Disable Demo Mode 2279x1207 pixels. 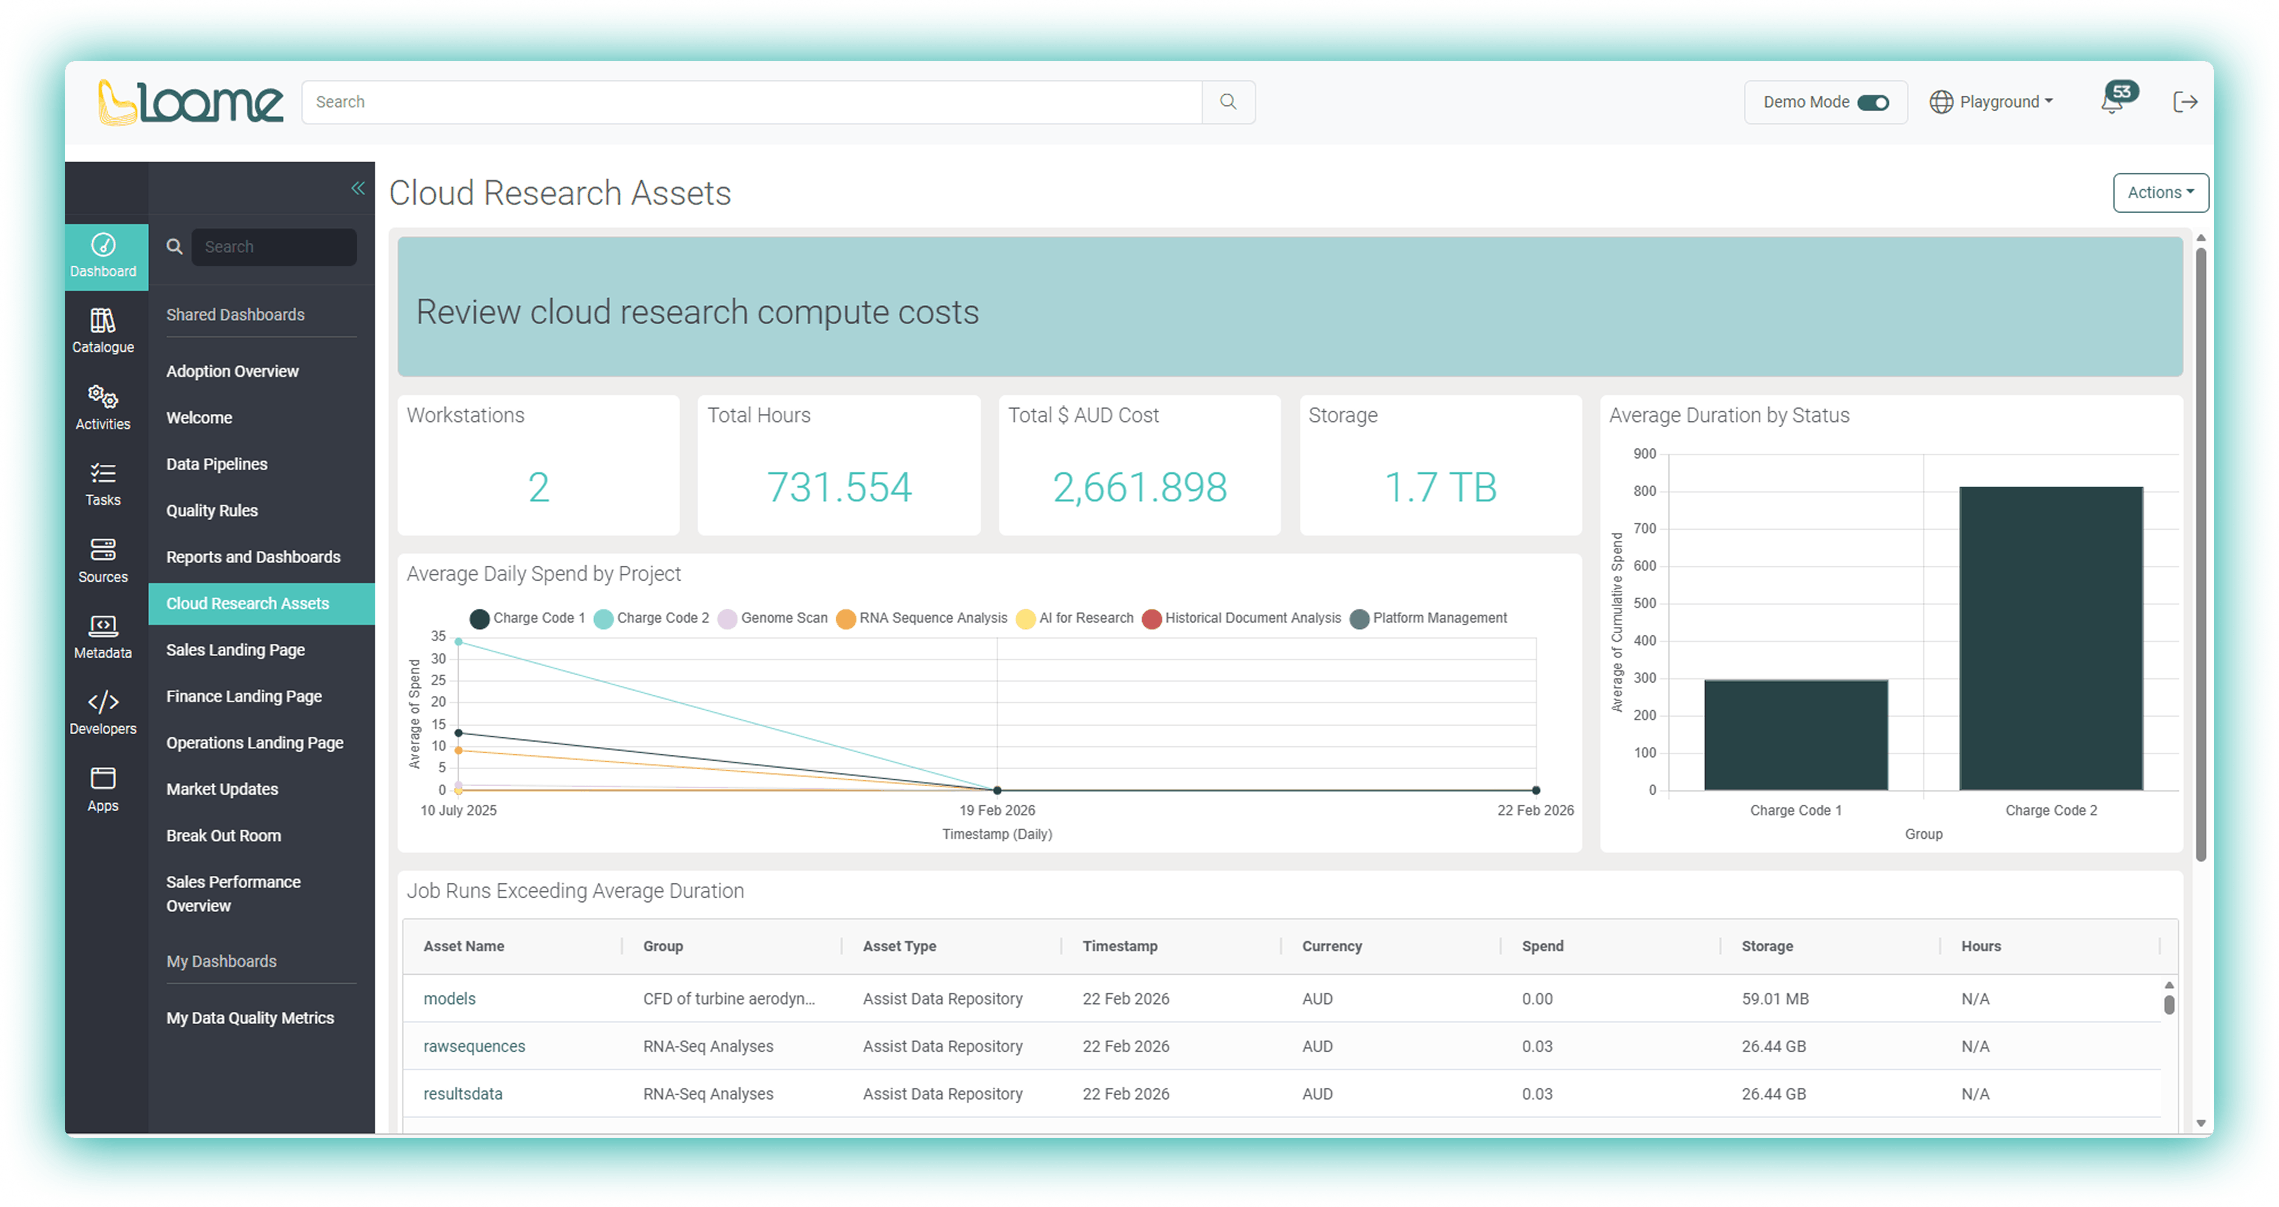[x=1872, y=101]
